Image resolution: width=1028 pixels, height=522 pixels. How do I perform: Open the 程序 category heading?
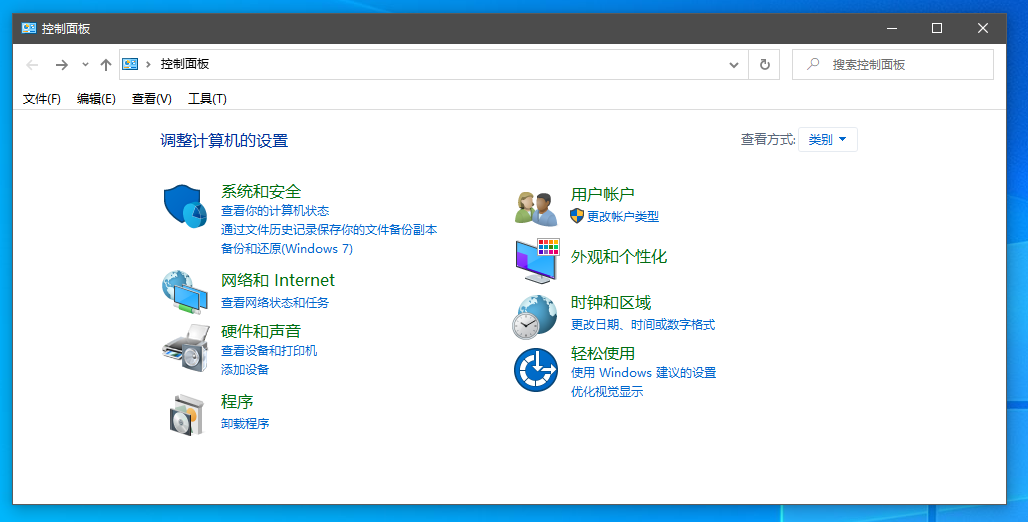(237, 401)
